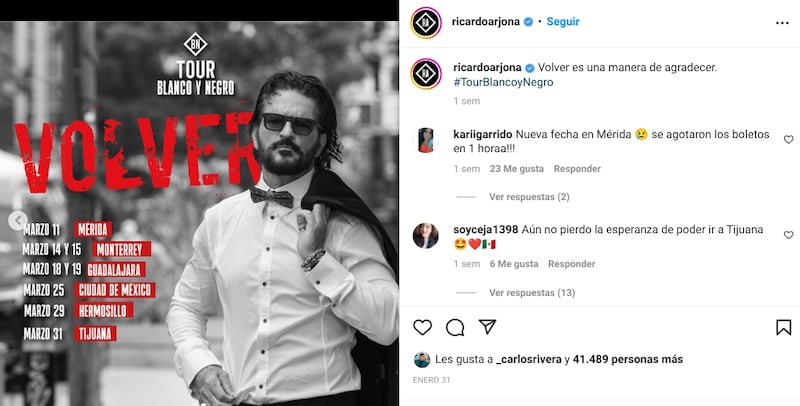Image resolution: width=800 pixels, height=406 pixels.
Task: Like the post with the heart icon
Action: click(x=422, y=327)
